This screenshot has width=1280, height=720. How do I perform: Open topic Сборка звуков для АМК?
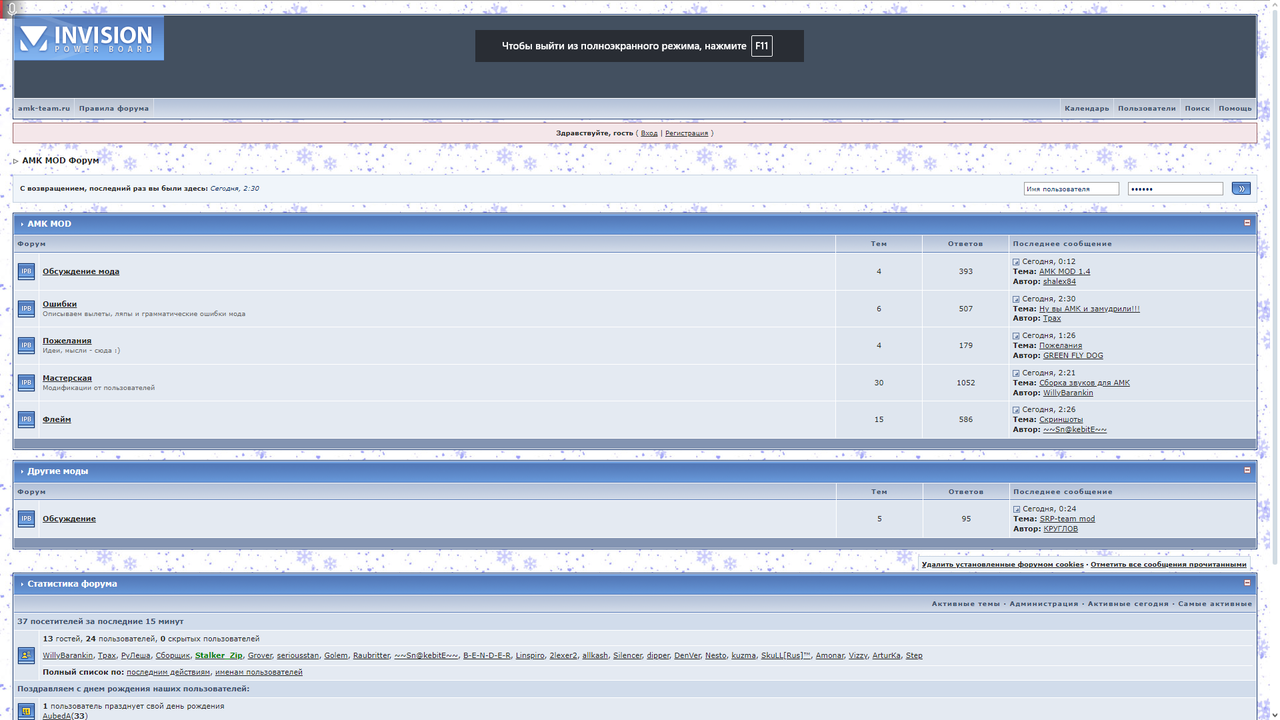pyautogui.click(x=1084, y=383)
